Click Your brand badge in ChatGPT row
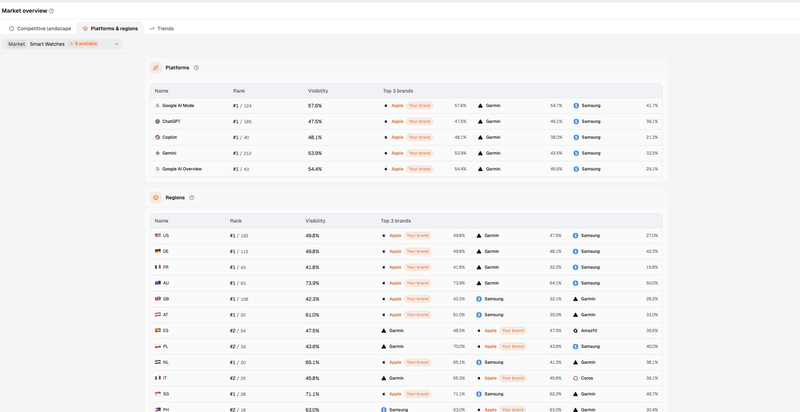The height and width of the screenshot is (412, 800). click(419, 121)
